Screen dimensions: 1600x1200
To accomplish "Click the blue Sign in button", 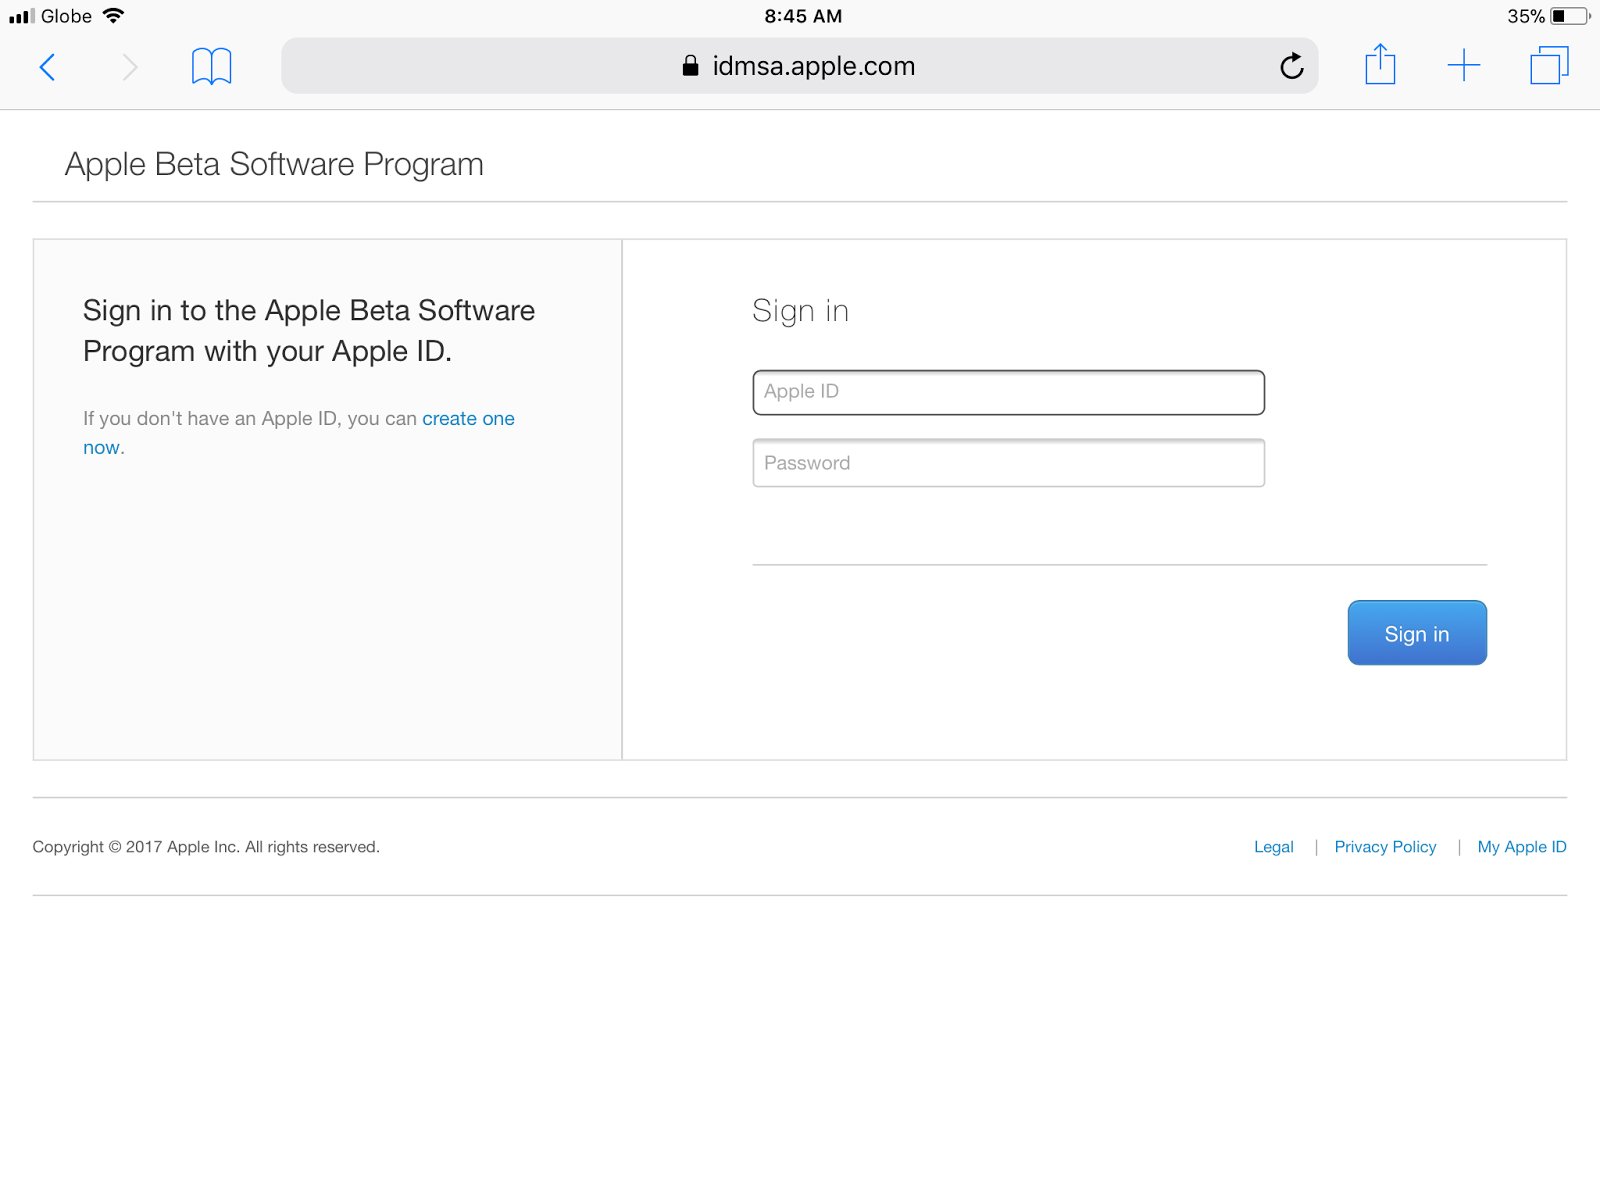I will 1417,633.
